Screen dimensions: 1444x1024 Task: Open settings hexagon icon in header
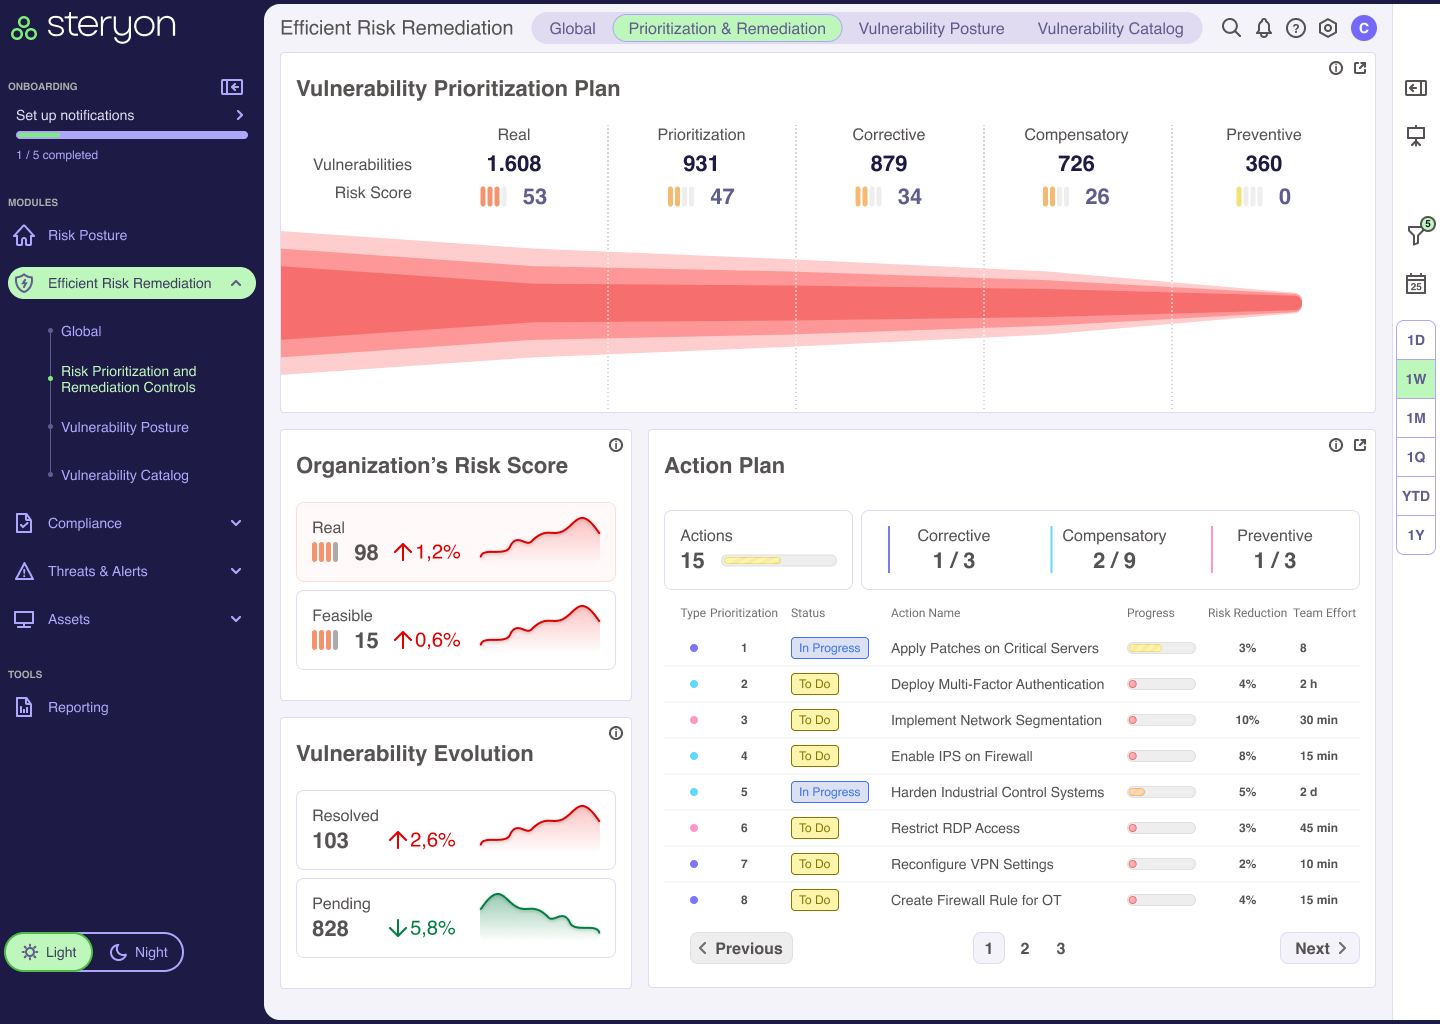pos(1328,28)
